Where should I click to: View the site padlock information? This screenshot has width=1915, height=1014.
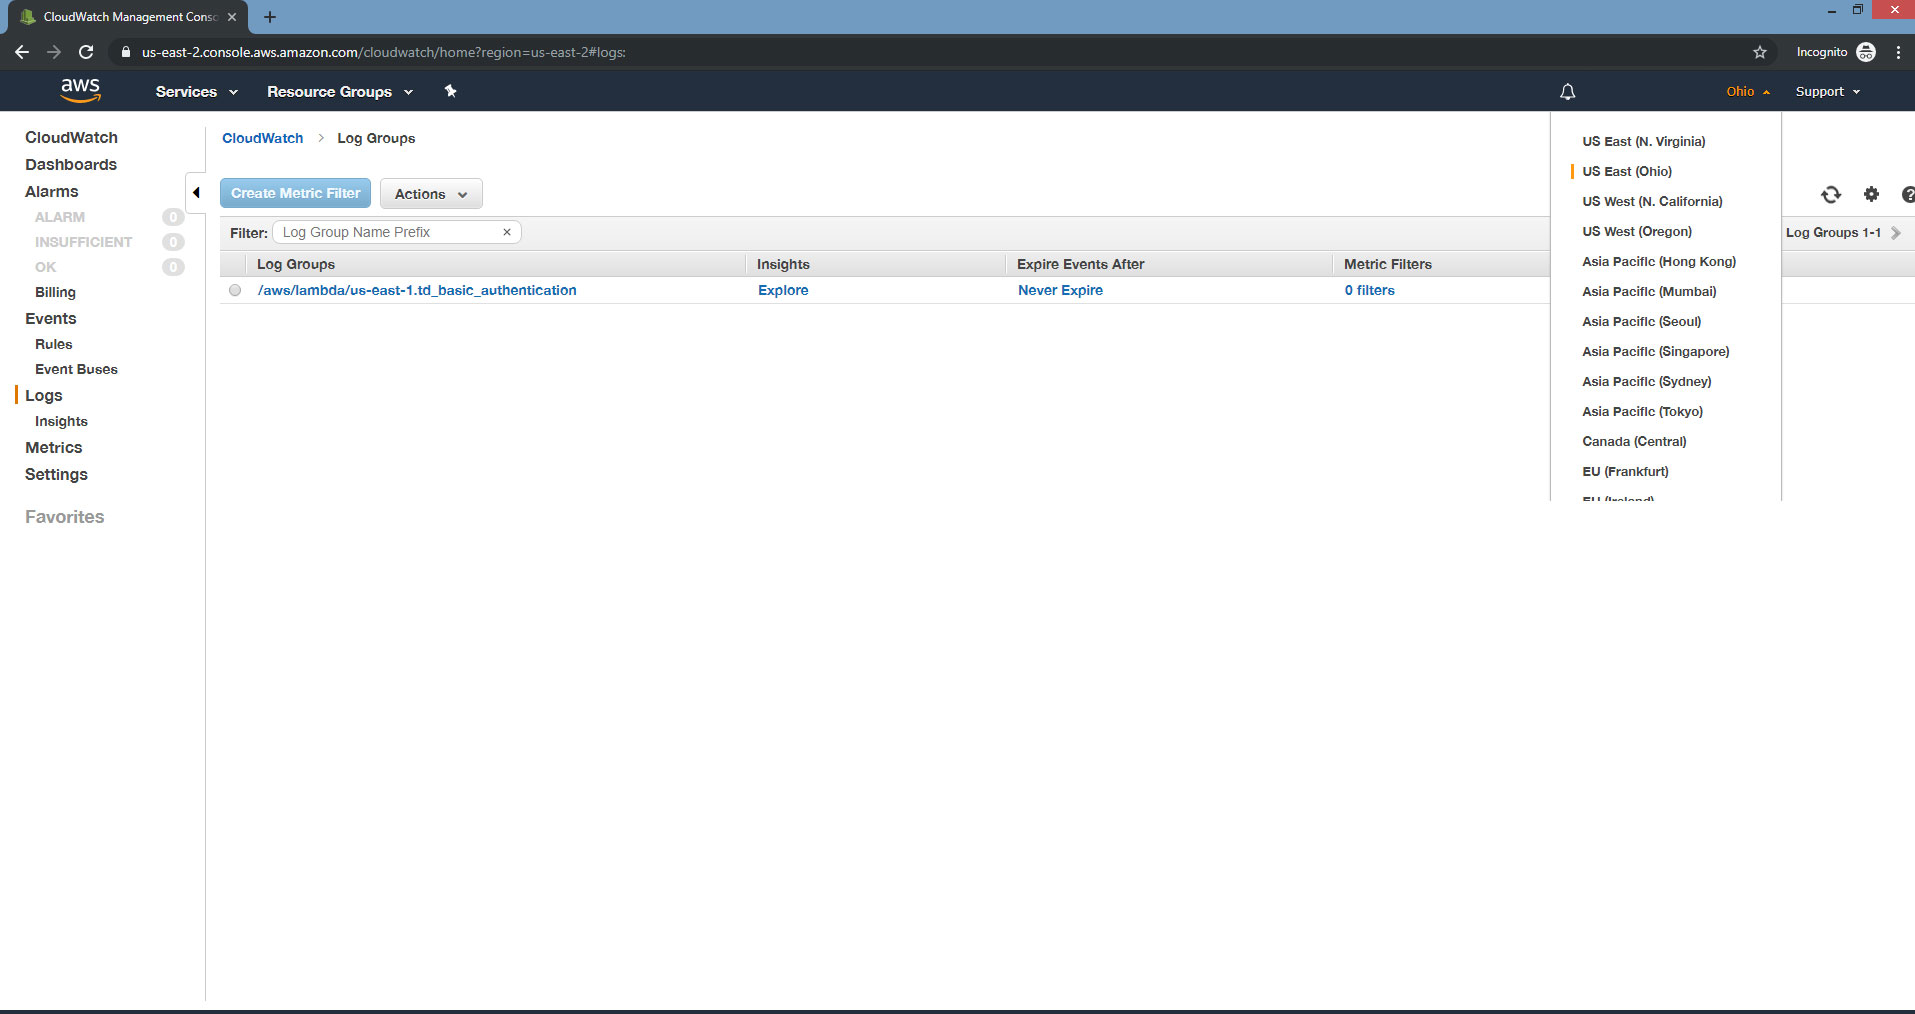[x=125, y=52]
